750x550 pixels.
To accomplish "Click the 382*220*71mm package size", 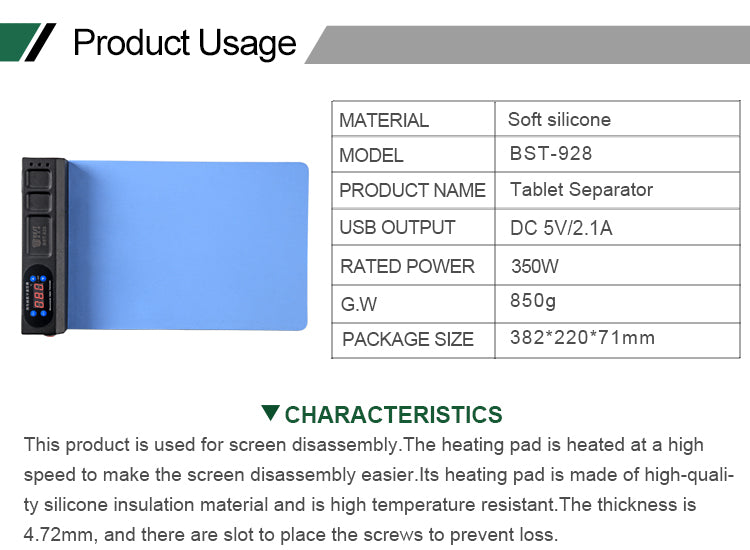I will 582,338.
